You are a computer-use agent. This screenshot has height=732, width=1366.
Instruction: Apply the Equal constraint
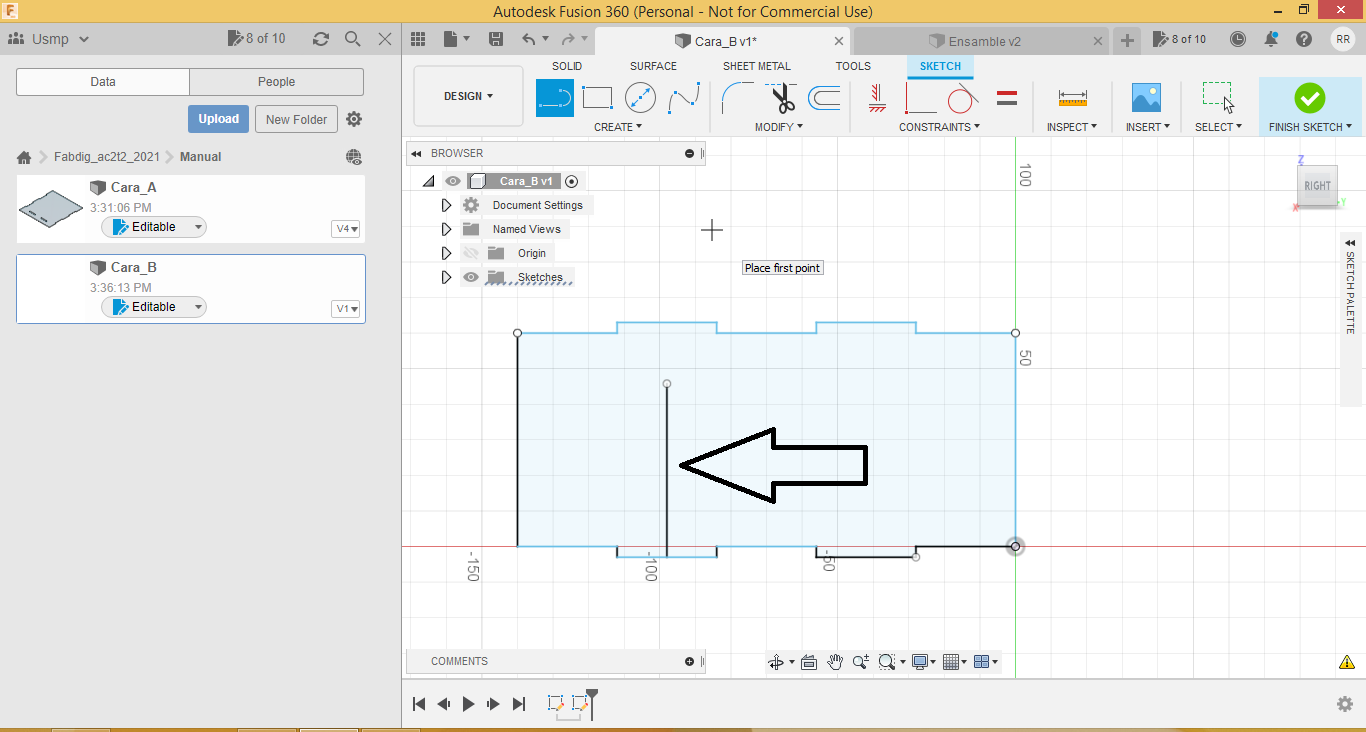point(1007,98)
